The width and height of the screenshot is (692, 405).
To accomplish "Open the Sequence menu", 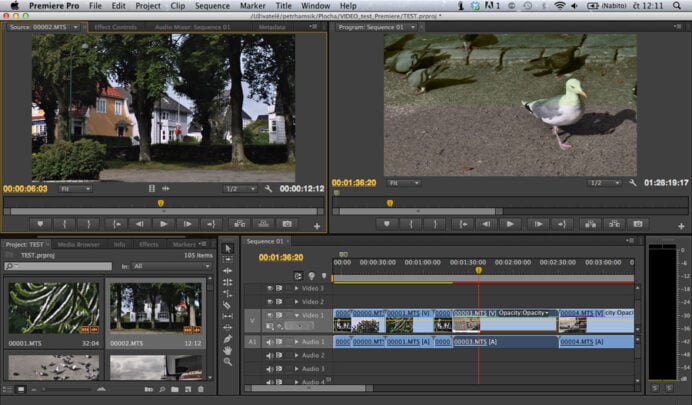I will click(x=212, y=6).
